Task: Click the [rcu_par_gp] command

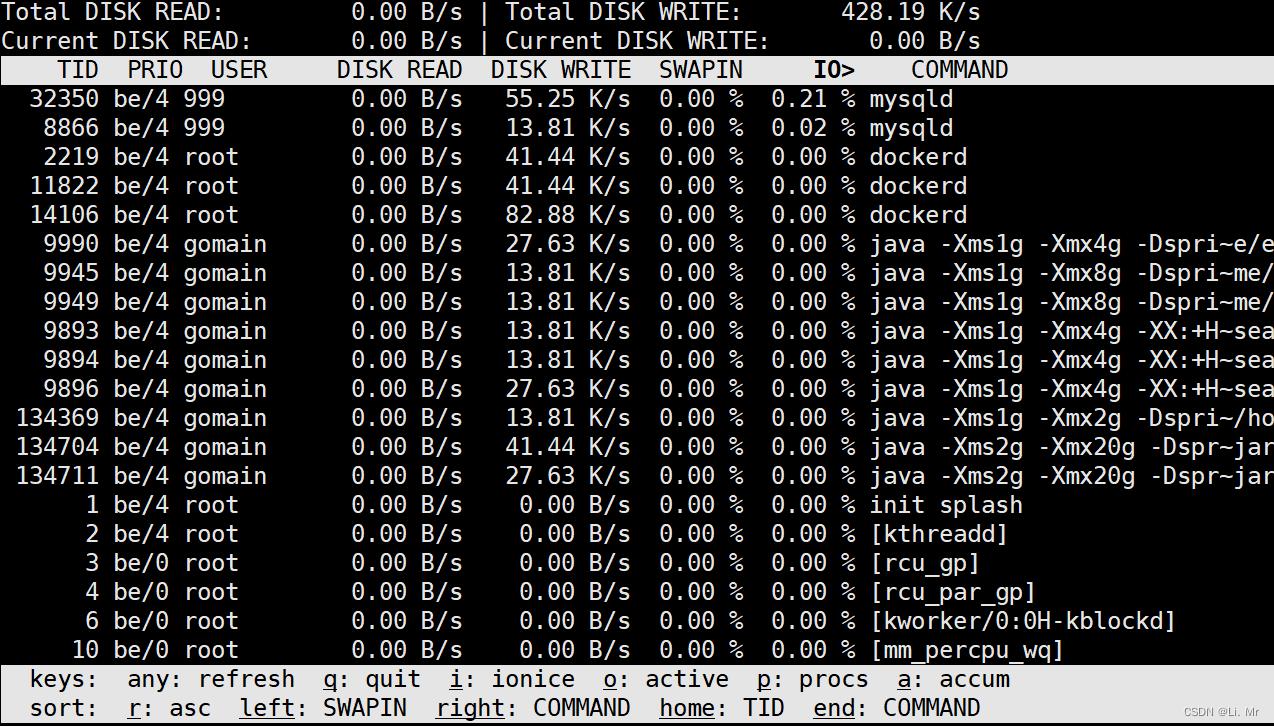Action: pos(953,592)
